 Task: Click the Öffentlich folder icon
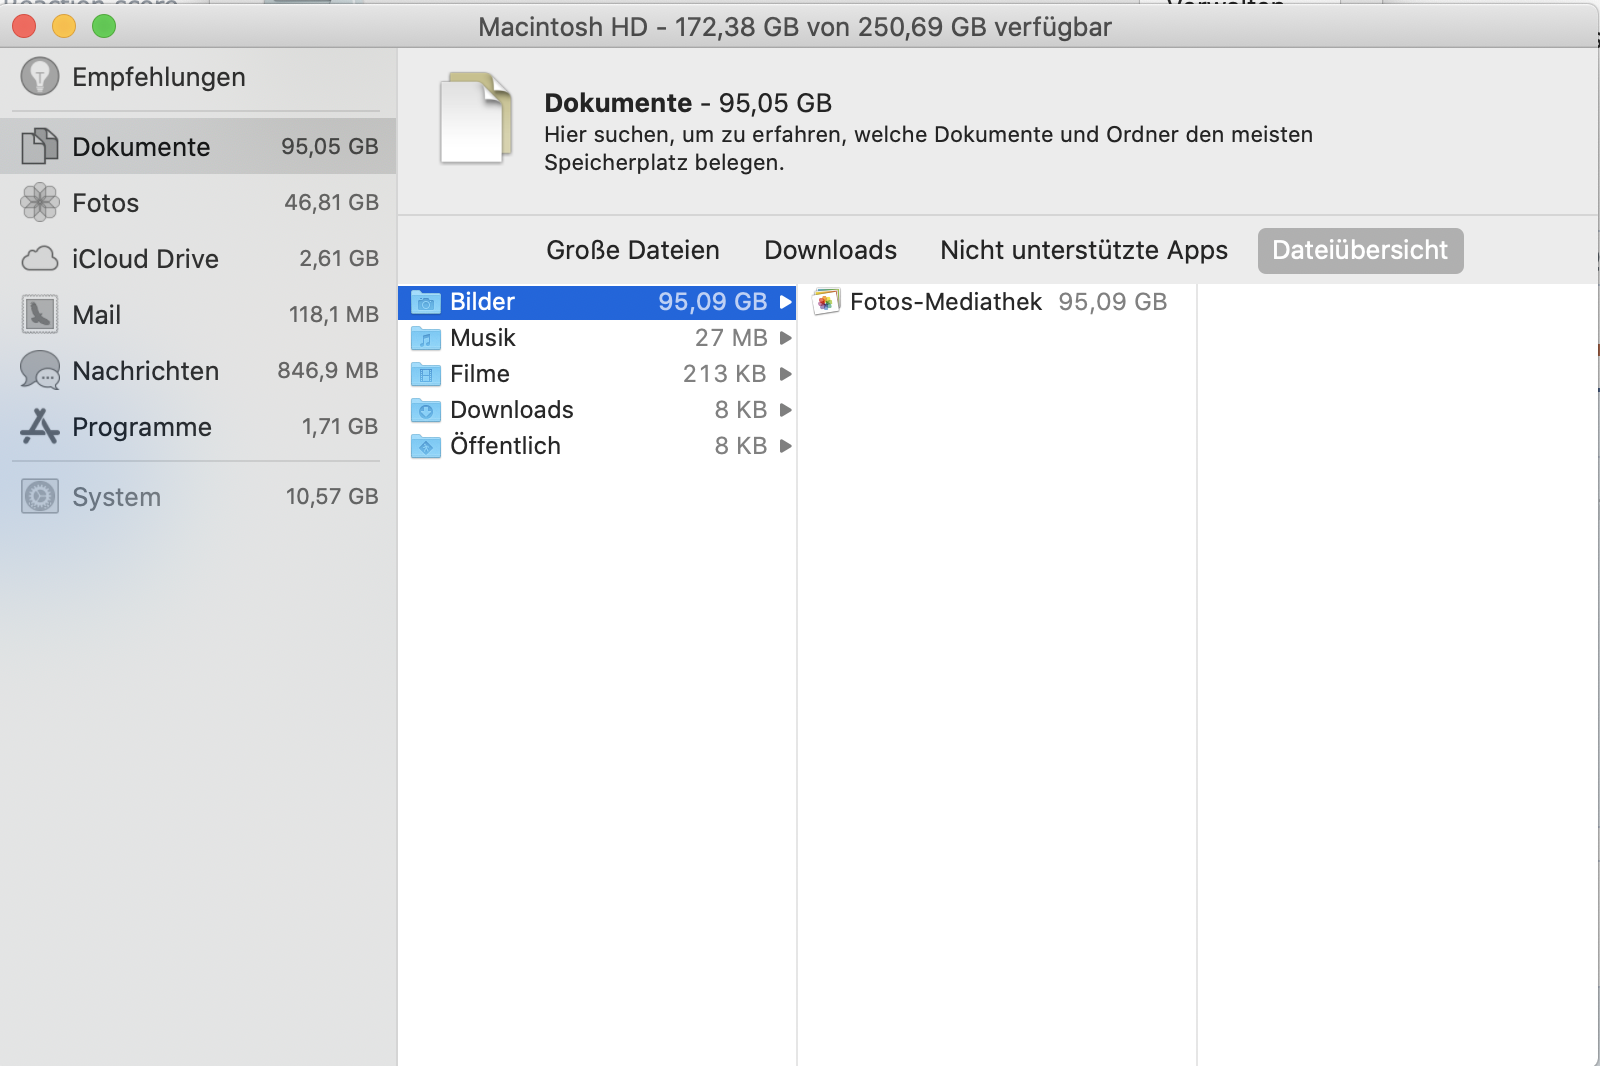pyautogui.click(x=426, y=446)
